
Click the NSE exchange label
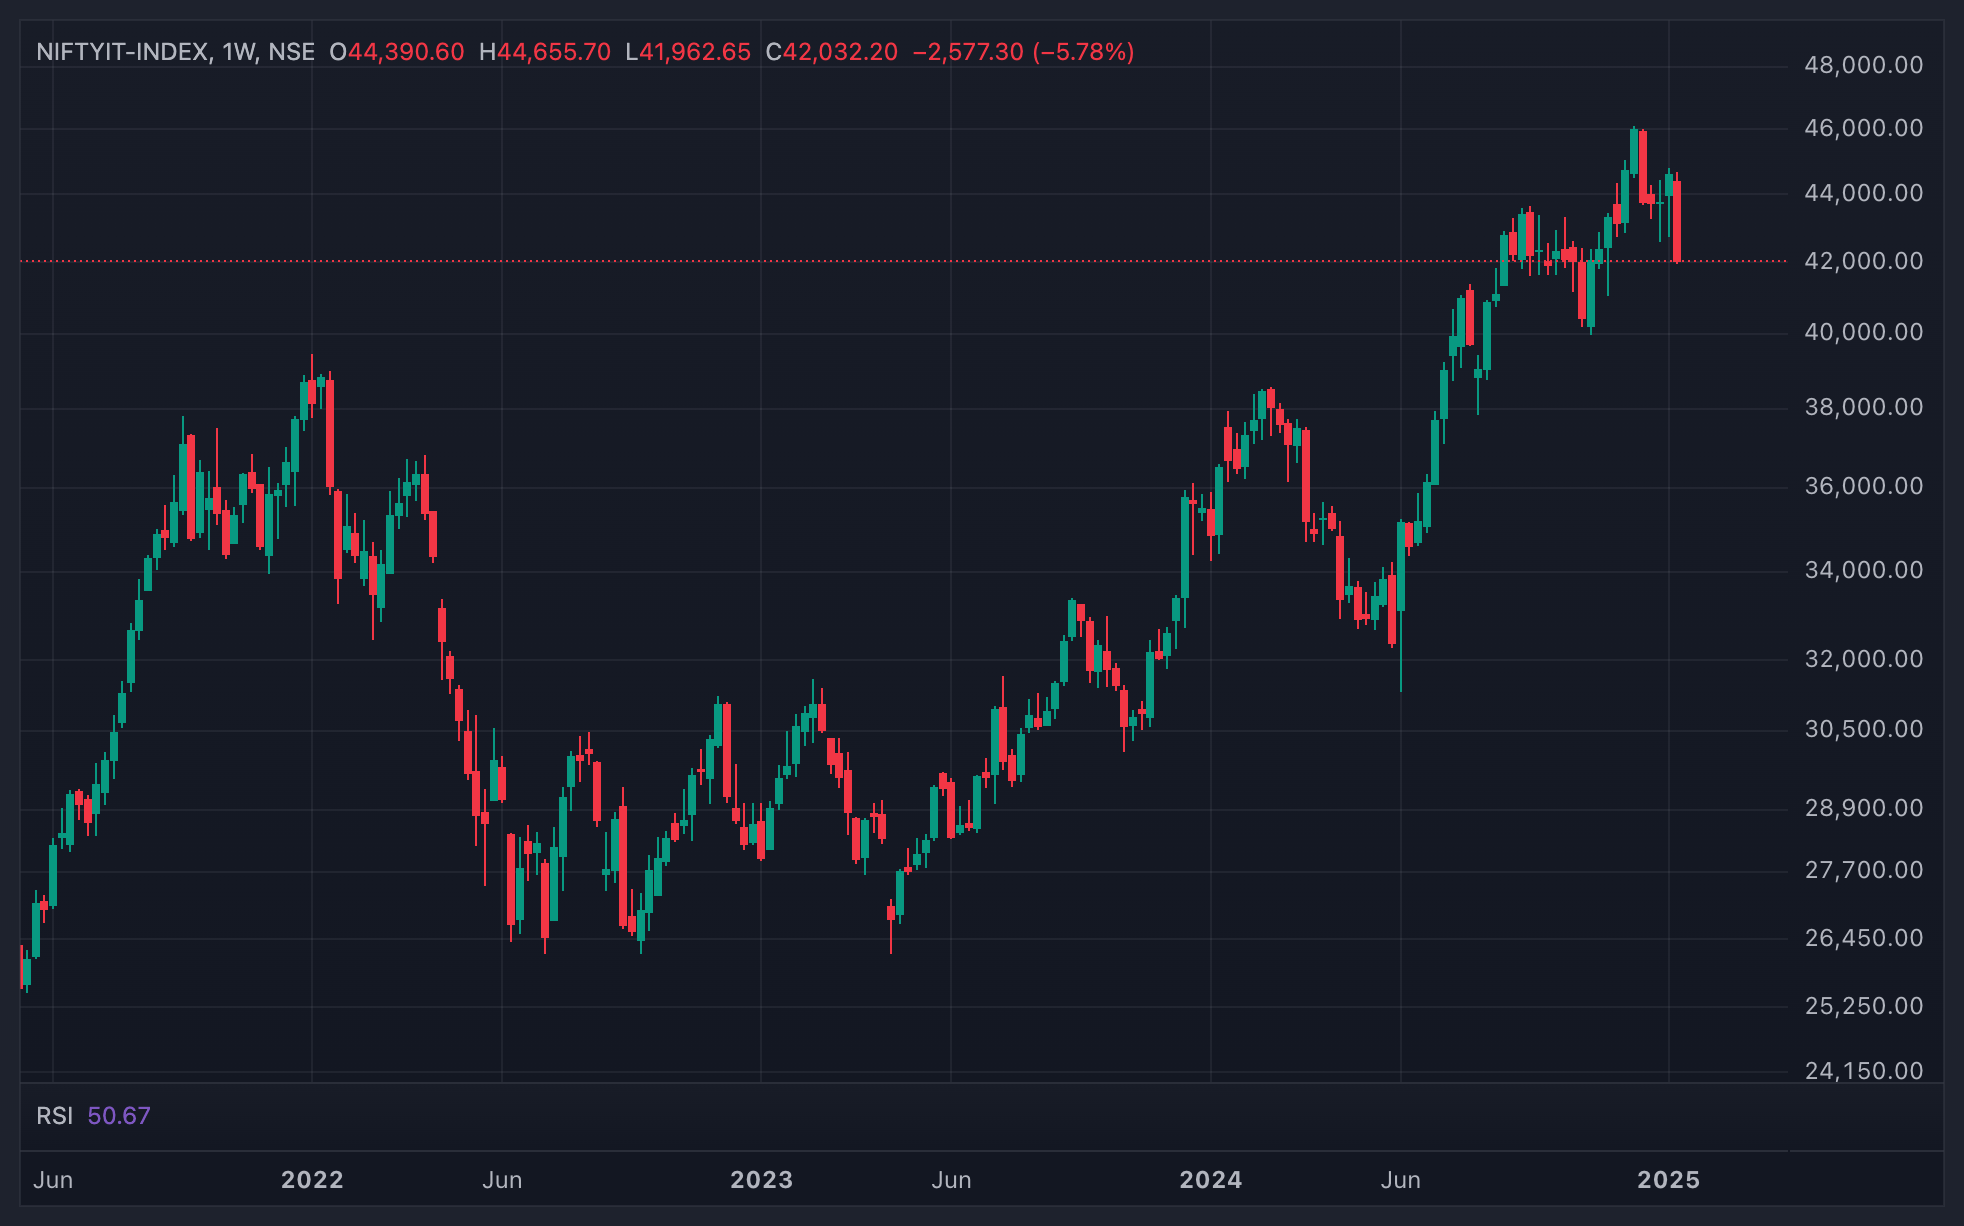point(292,52)
